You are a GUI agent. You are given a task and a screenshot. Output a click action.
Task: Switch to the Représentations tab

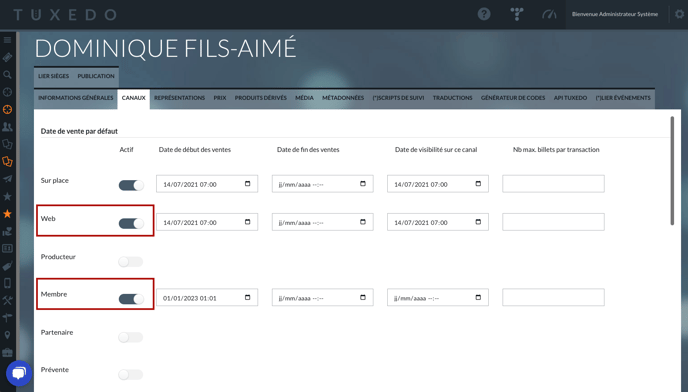pyautogui.click(x=179, y=98)
